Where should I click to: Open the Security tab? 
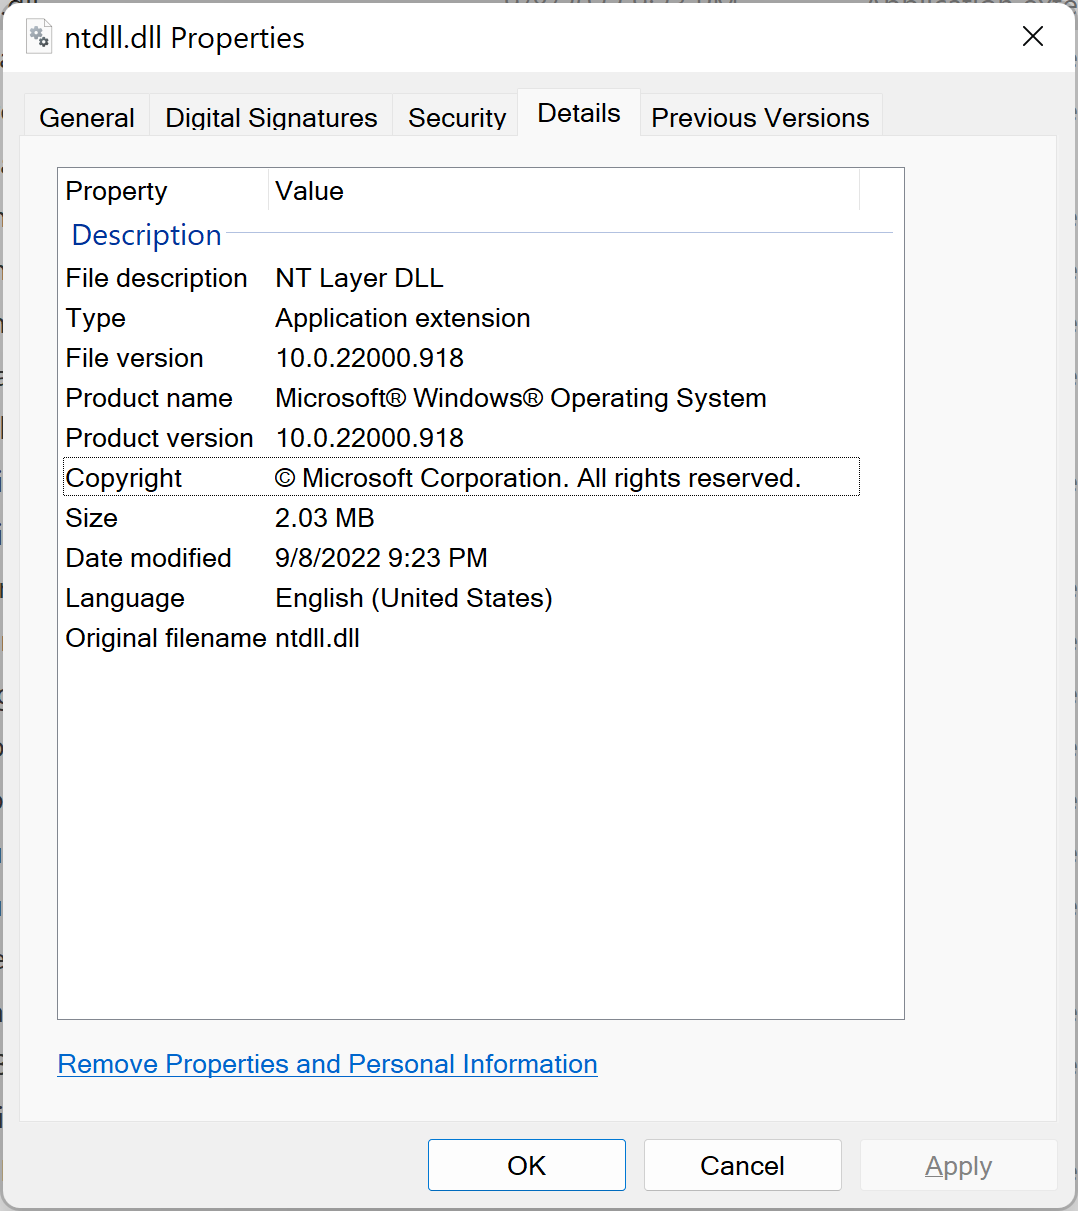[457, 117]
